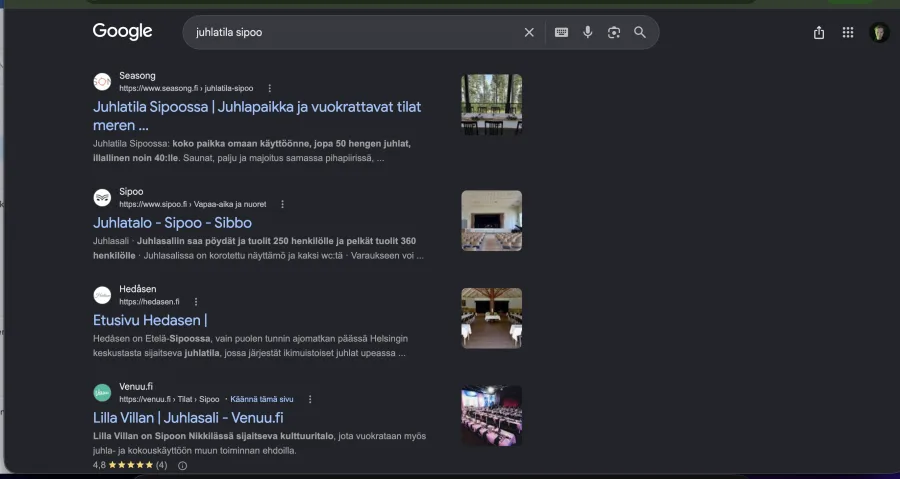
Task: Click the seasong.fi › juhlatila-sipoo URL
Action: [x=186, y=88]
